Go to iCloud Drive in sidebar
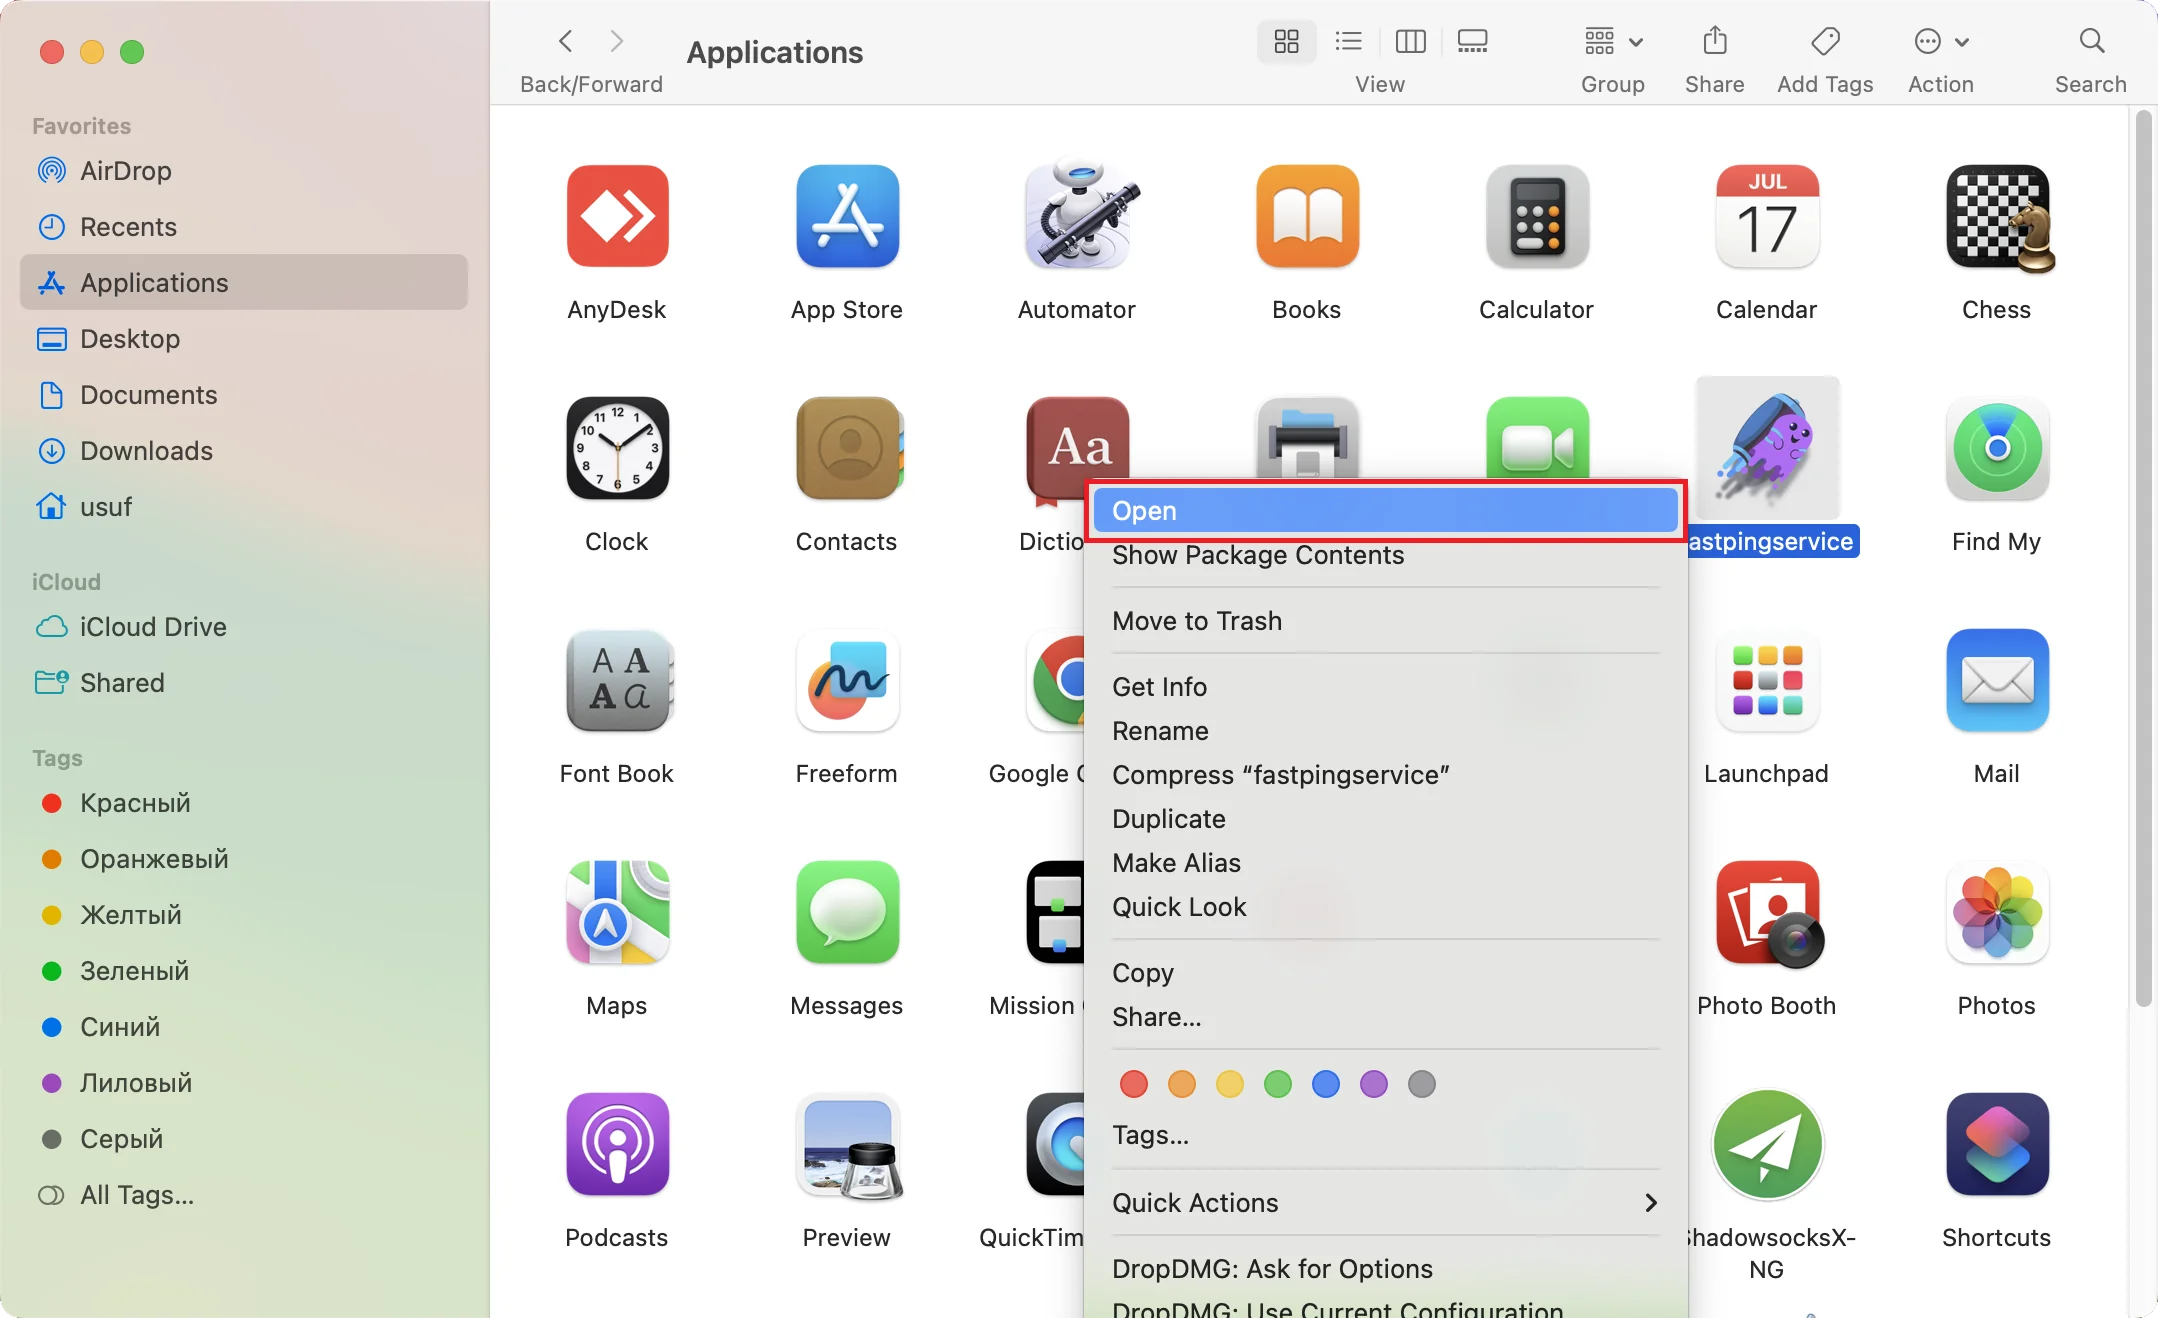Image resolution: width=2158 pixels, height=1318 pixels. click(x=153, y=627)
